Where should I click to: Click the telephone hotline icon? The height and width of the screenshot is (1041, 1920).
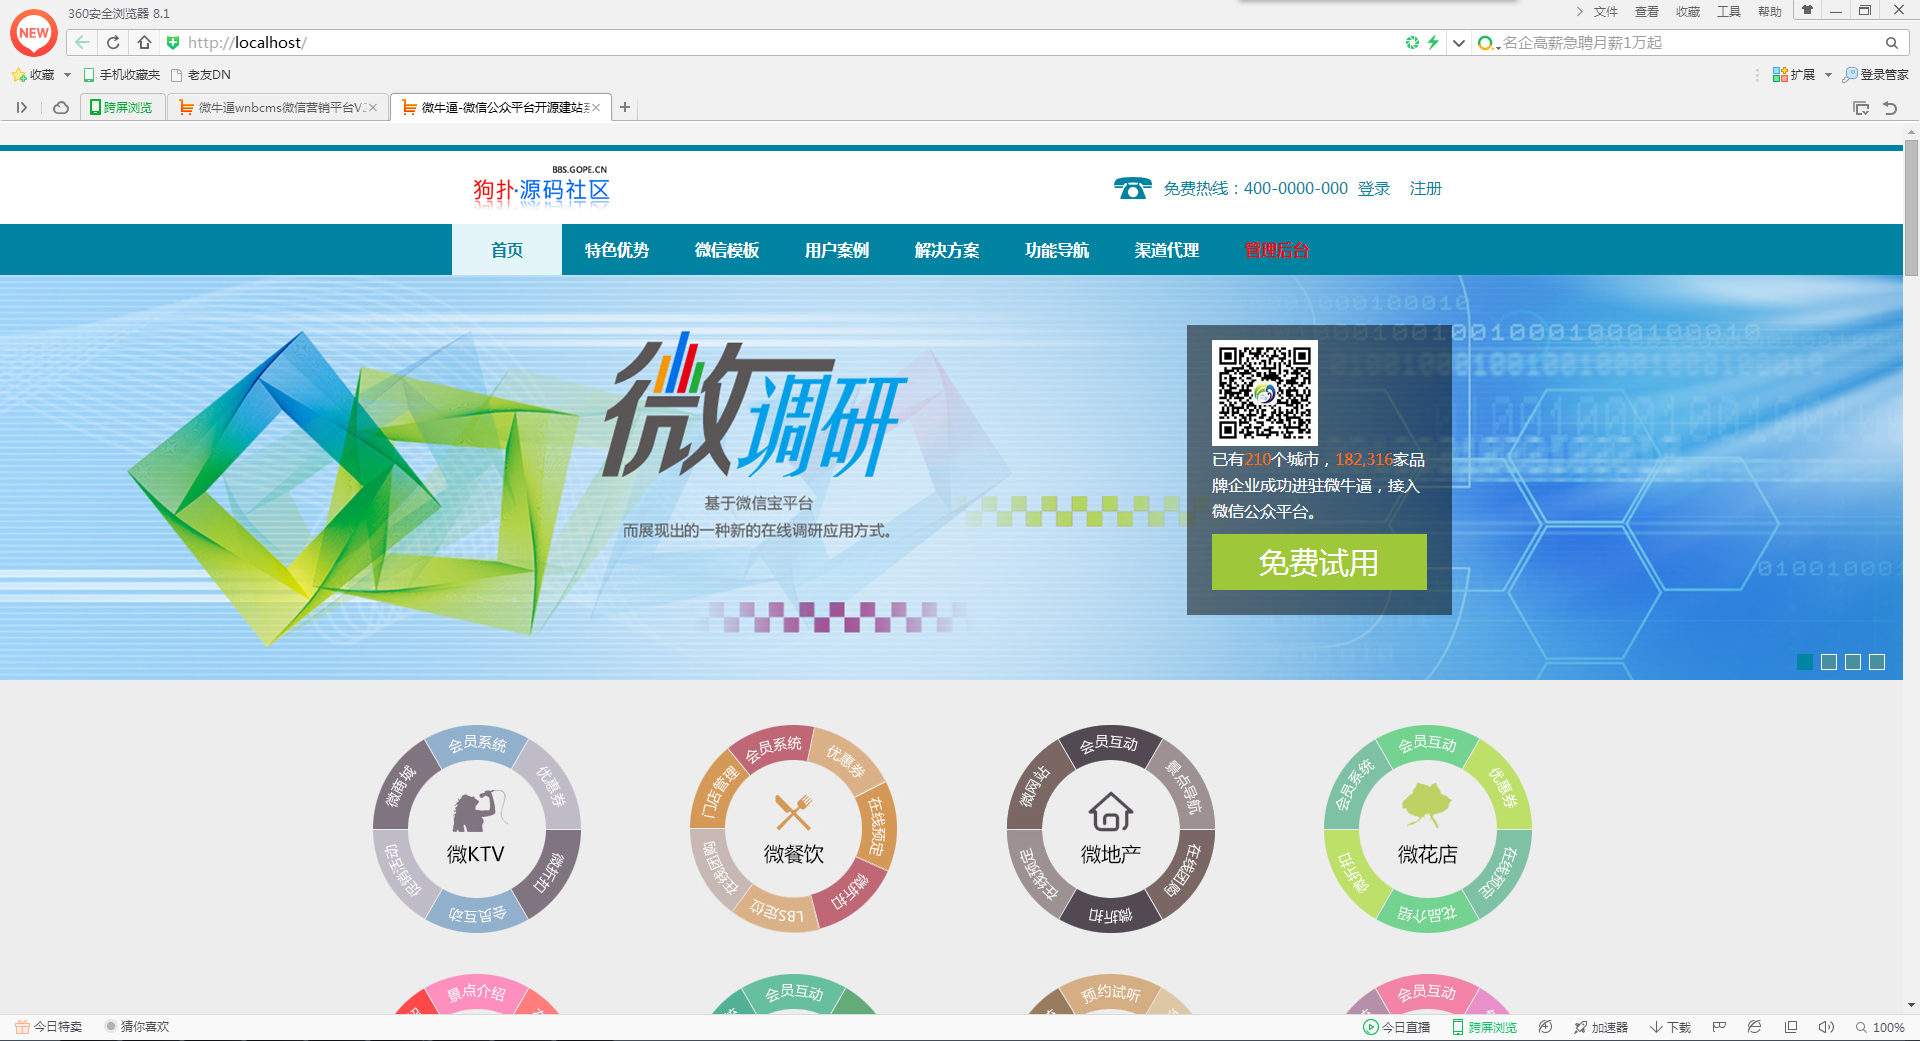click(x=1133, y=188)
